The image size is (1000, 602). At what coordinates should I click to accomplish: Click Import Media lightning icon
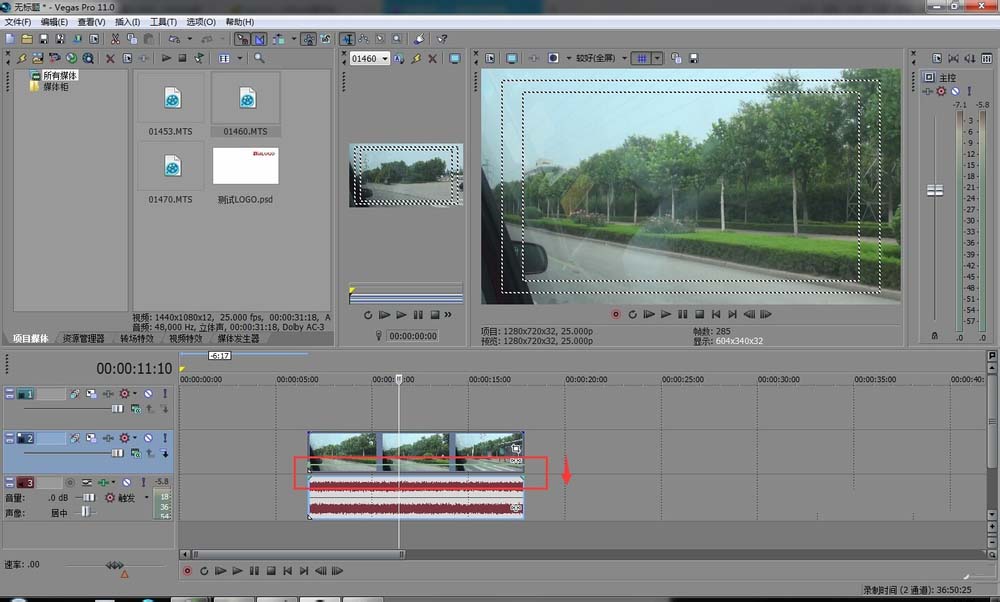pyautogui.click(x=22, y=58)
